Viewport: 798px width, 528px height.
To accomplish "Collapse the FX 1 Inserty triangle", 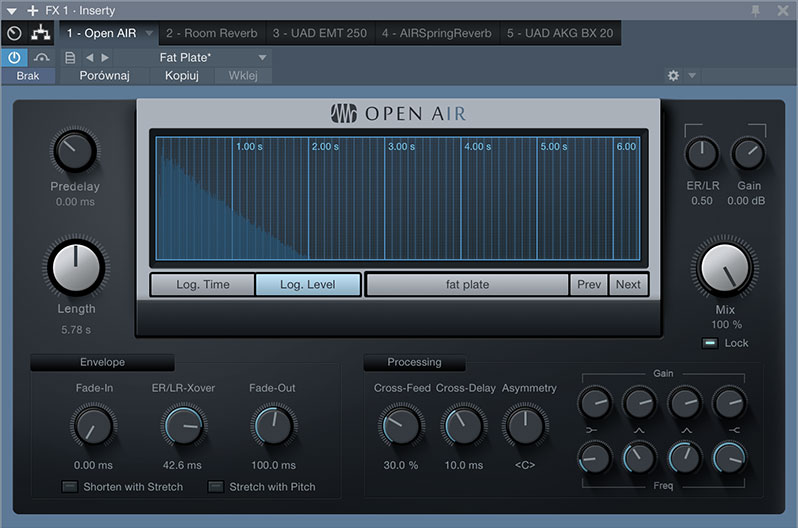I will click(11, 11).
